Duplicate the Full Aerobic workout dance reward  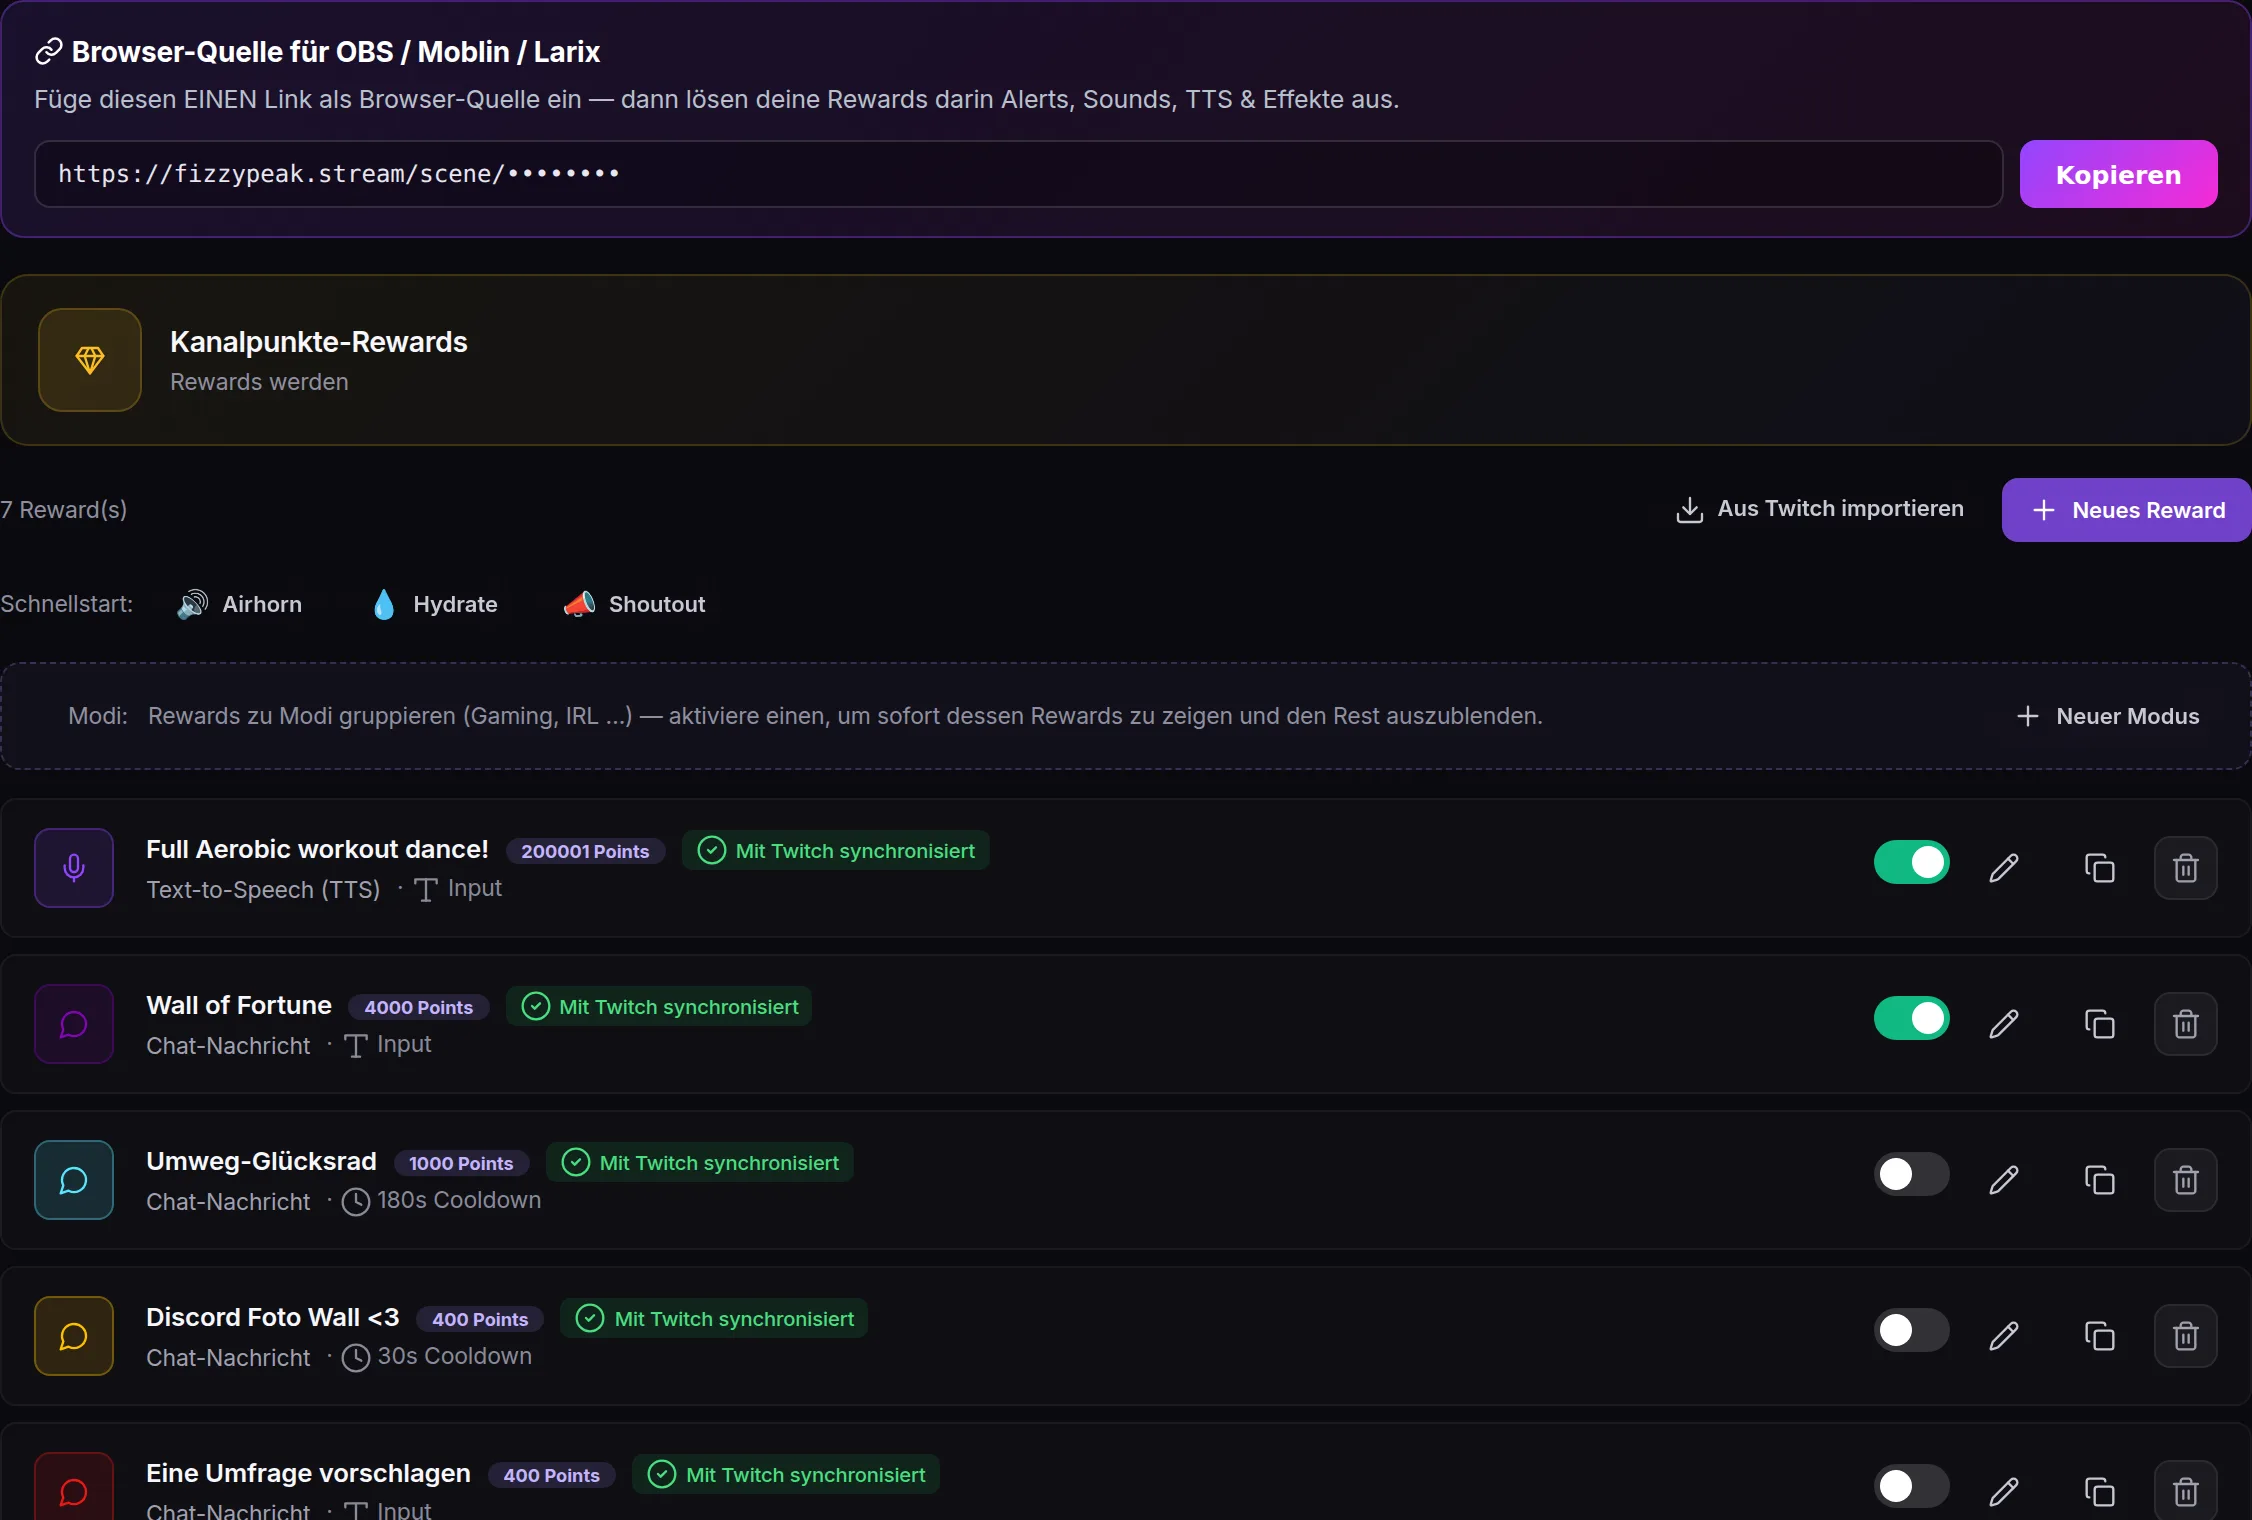(2099, 868)
